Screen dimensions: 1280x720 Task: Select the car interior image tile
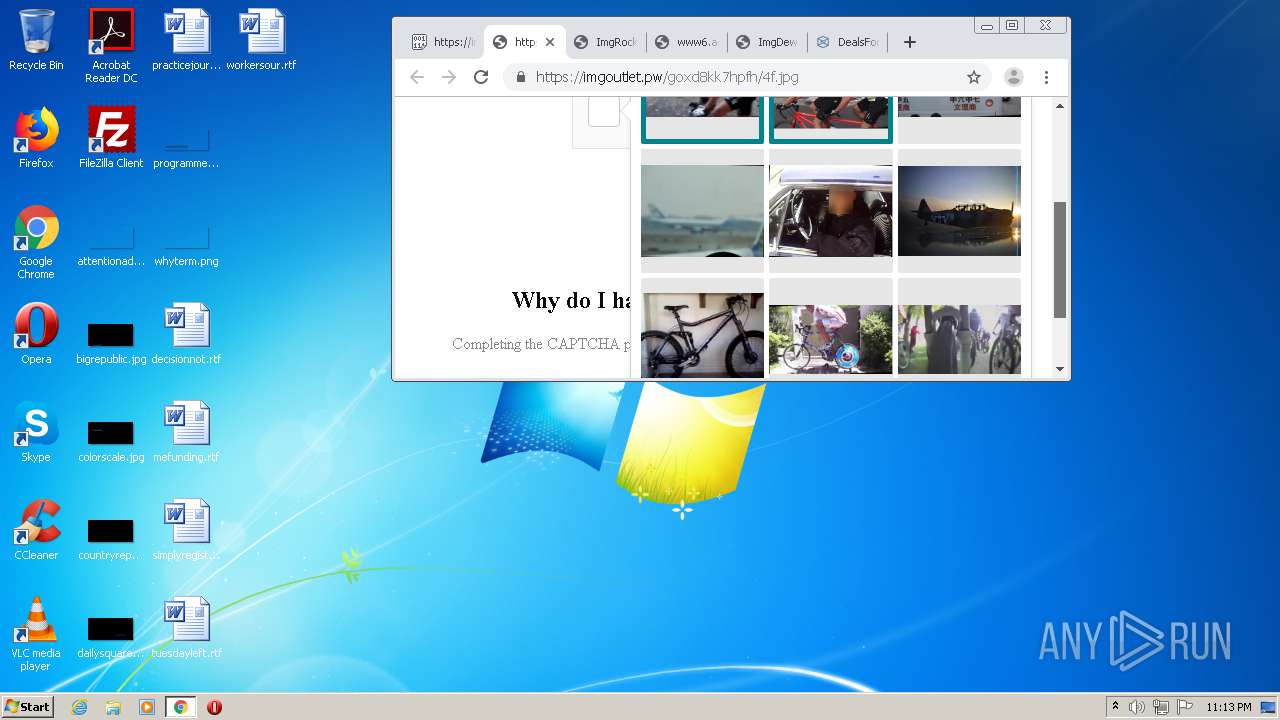tap(830, 211)
